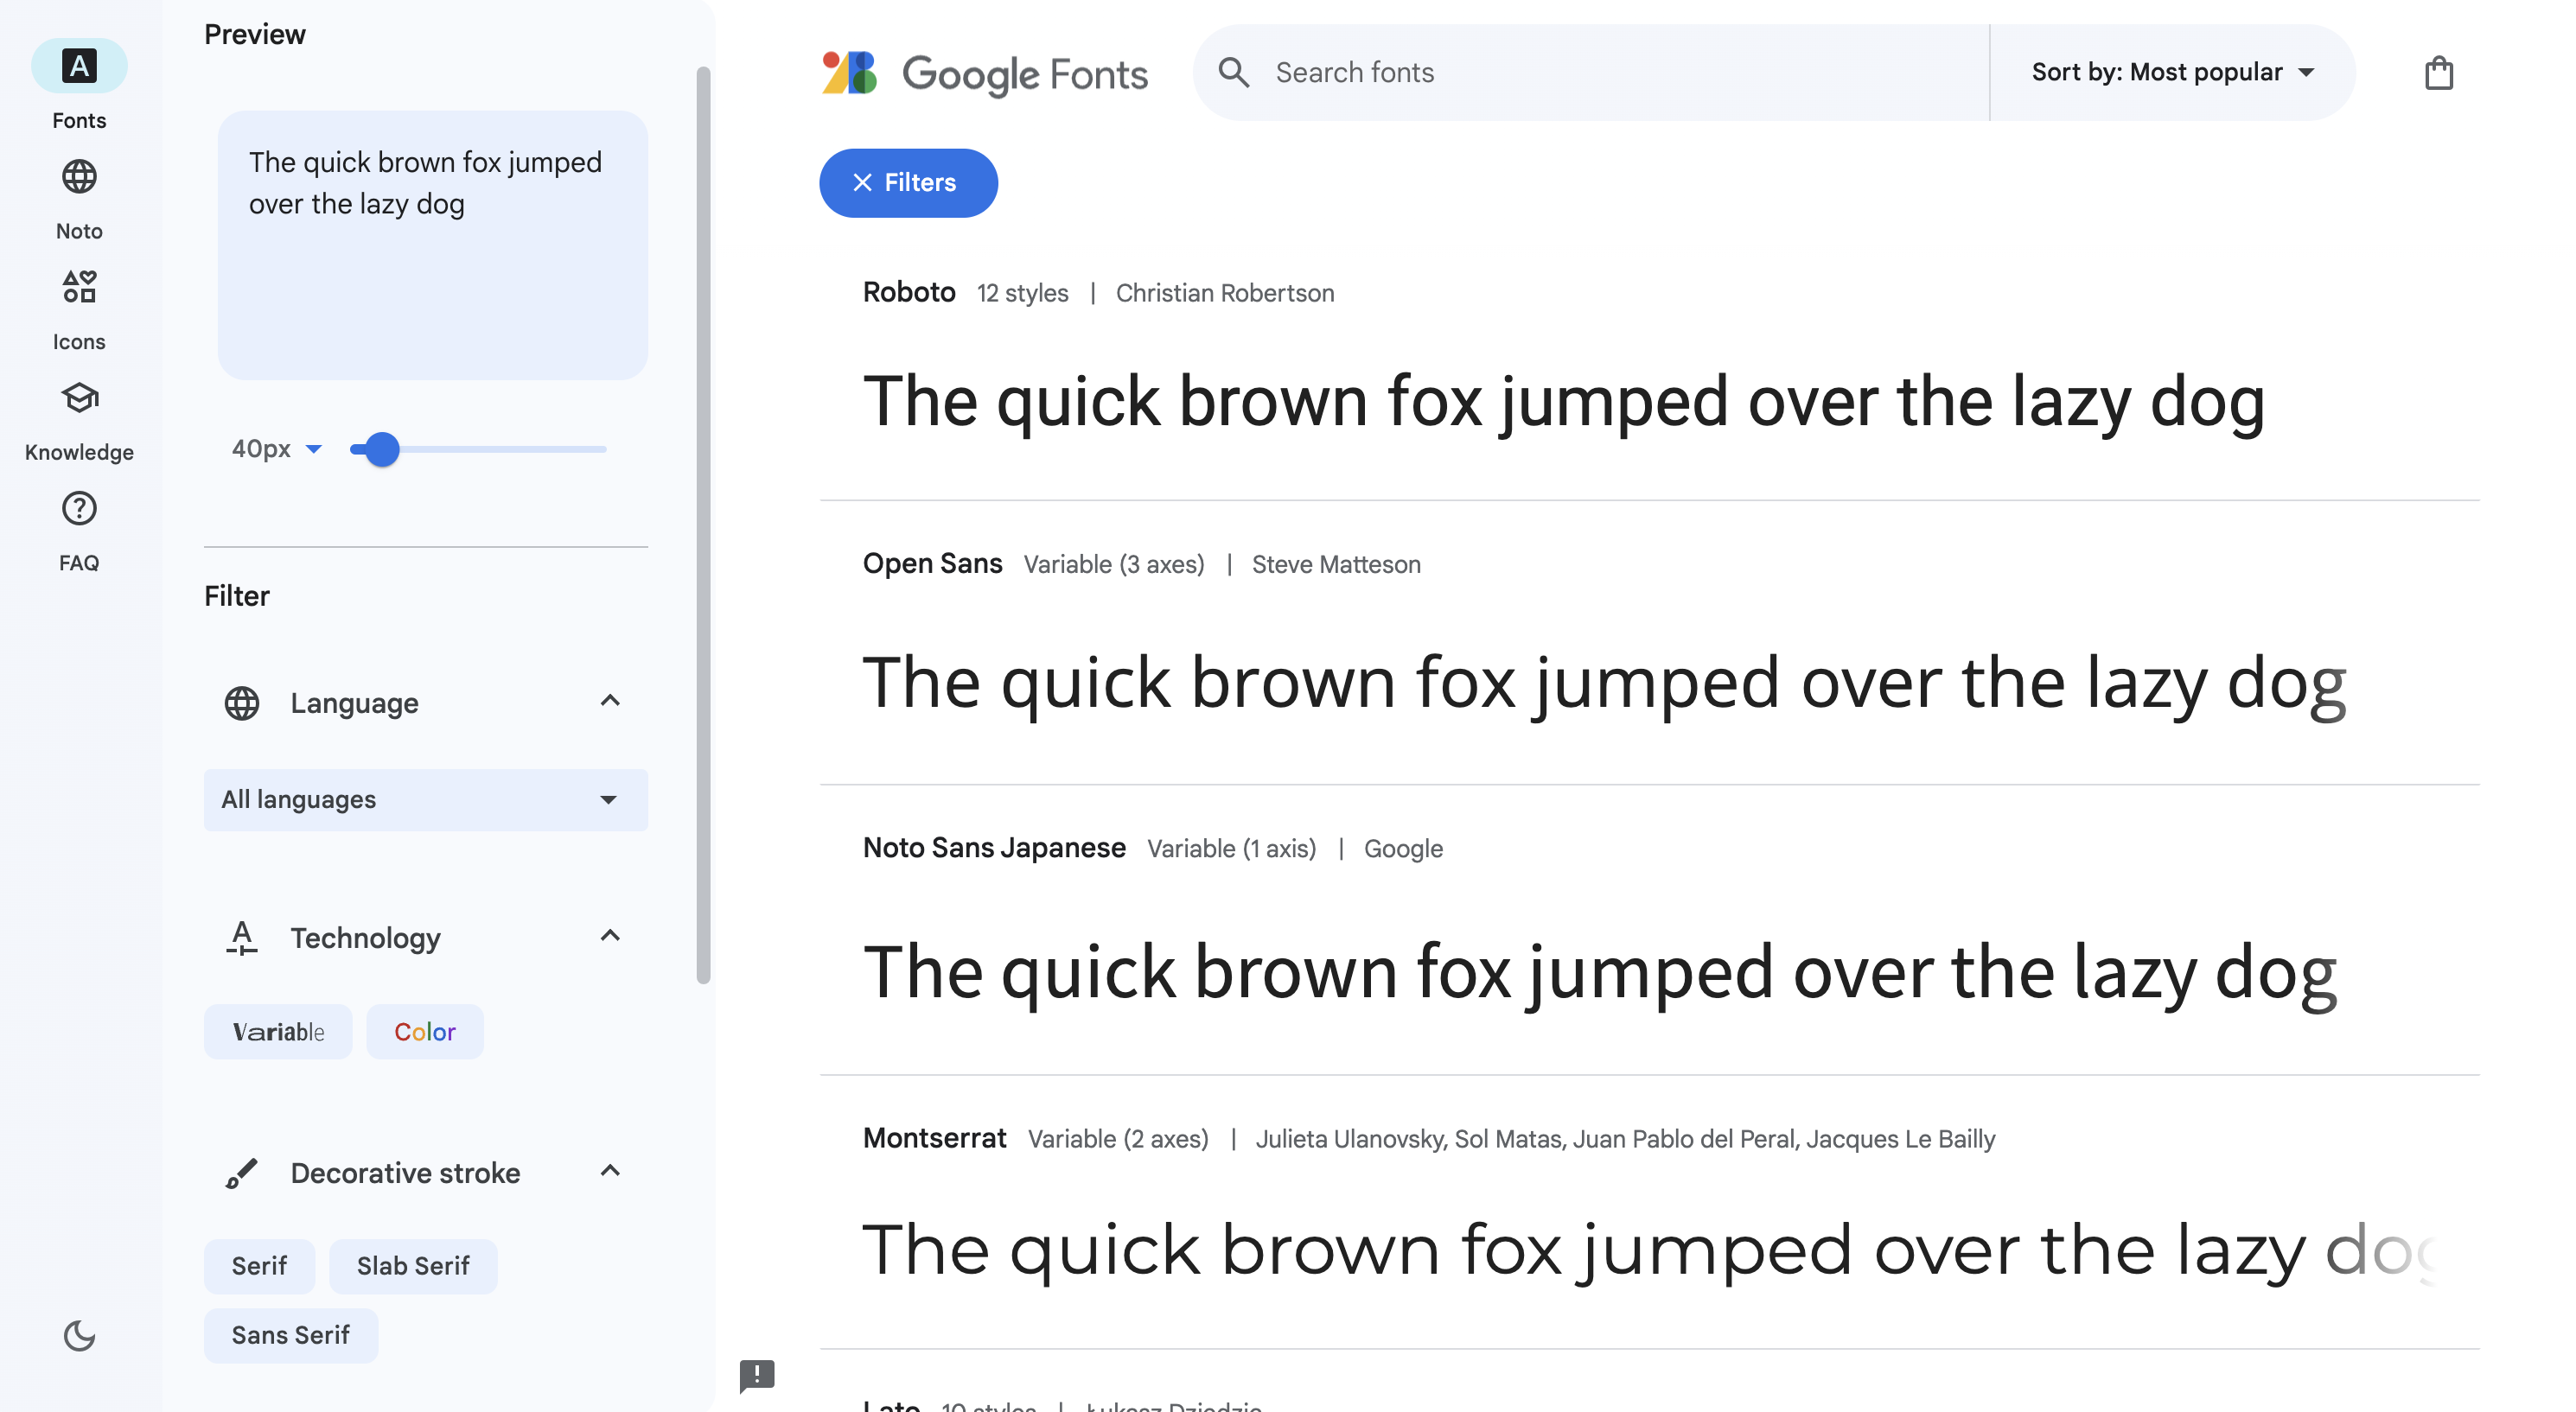Toggle the Color technology filter chip
2576x1412 pixels.
coord(424,1031)
